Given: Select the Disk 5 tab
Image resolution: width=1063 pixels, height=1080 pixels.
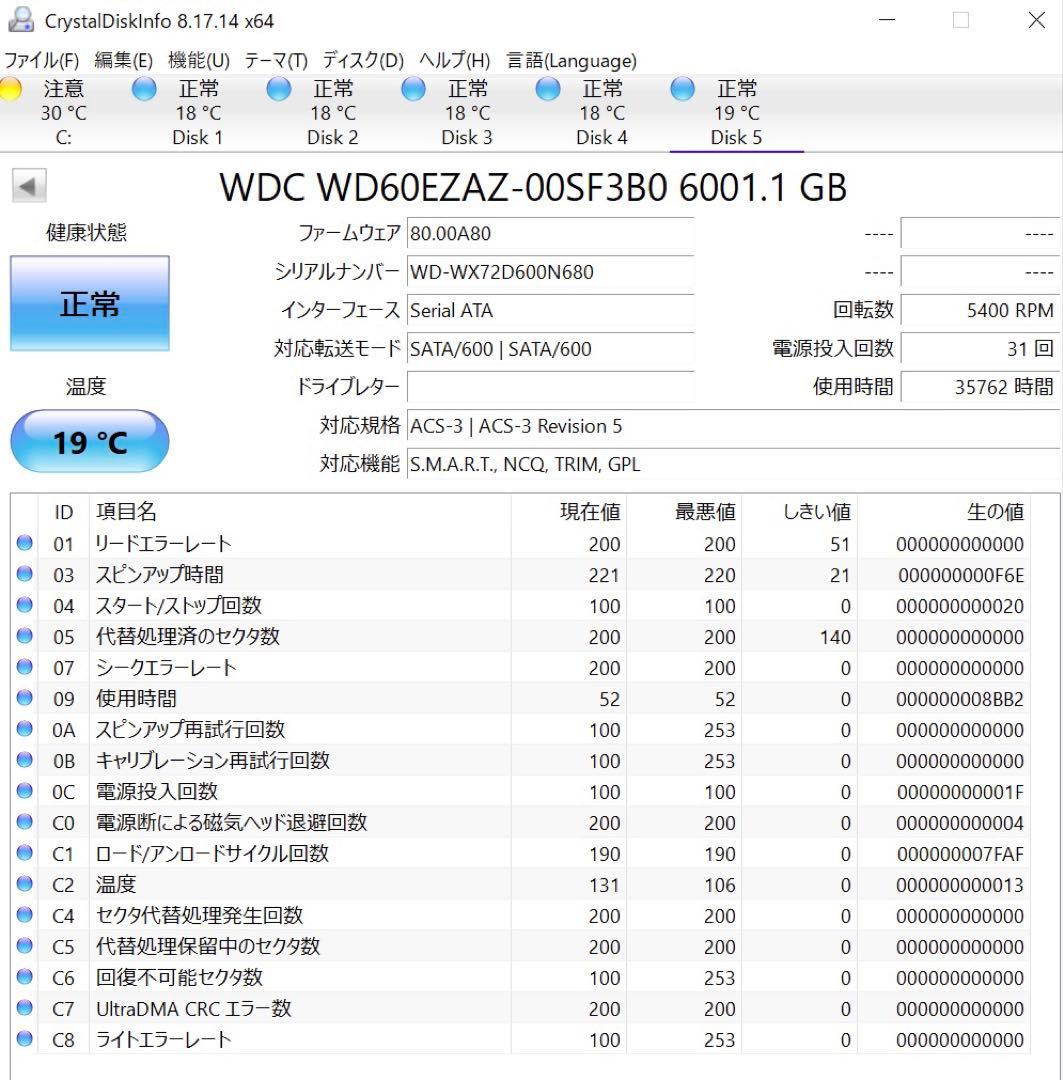Looking at the screenshot, I should 736,112.
